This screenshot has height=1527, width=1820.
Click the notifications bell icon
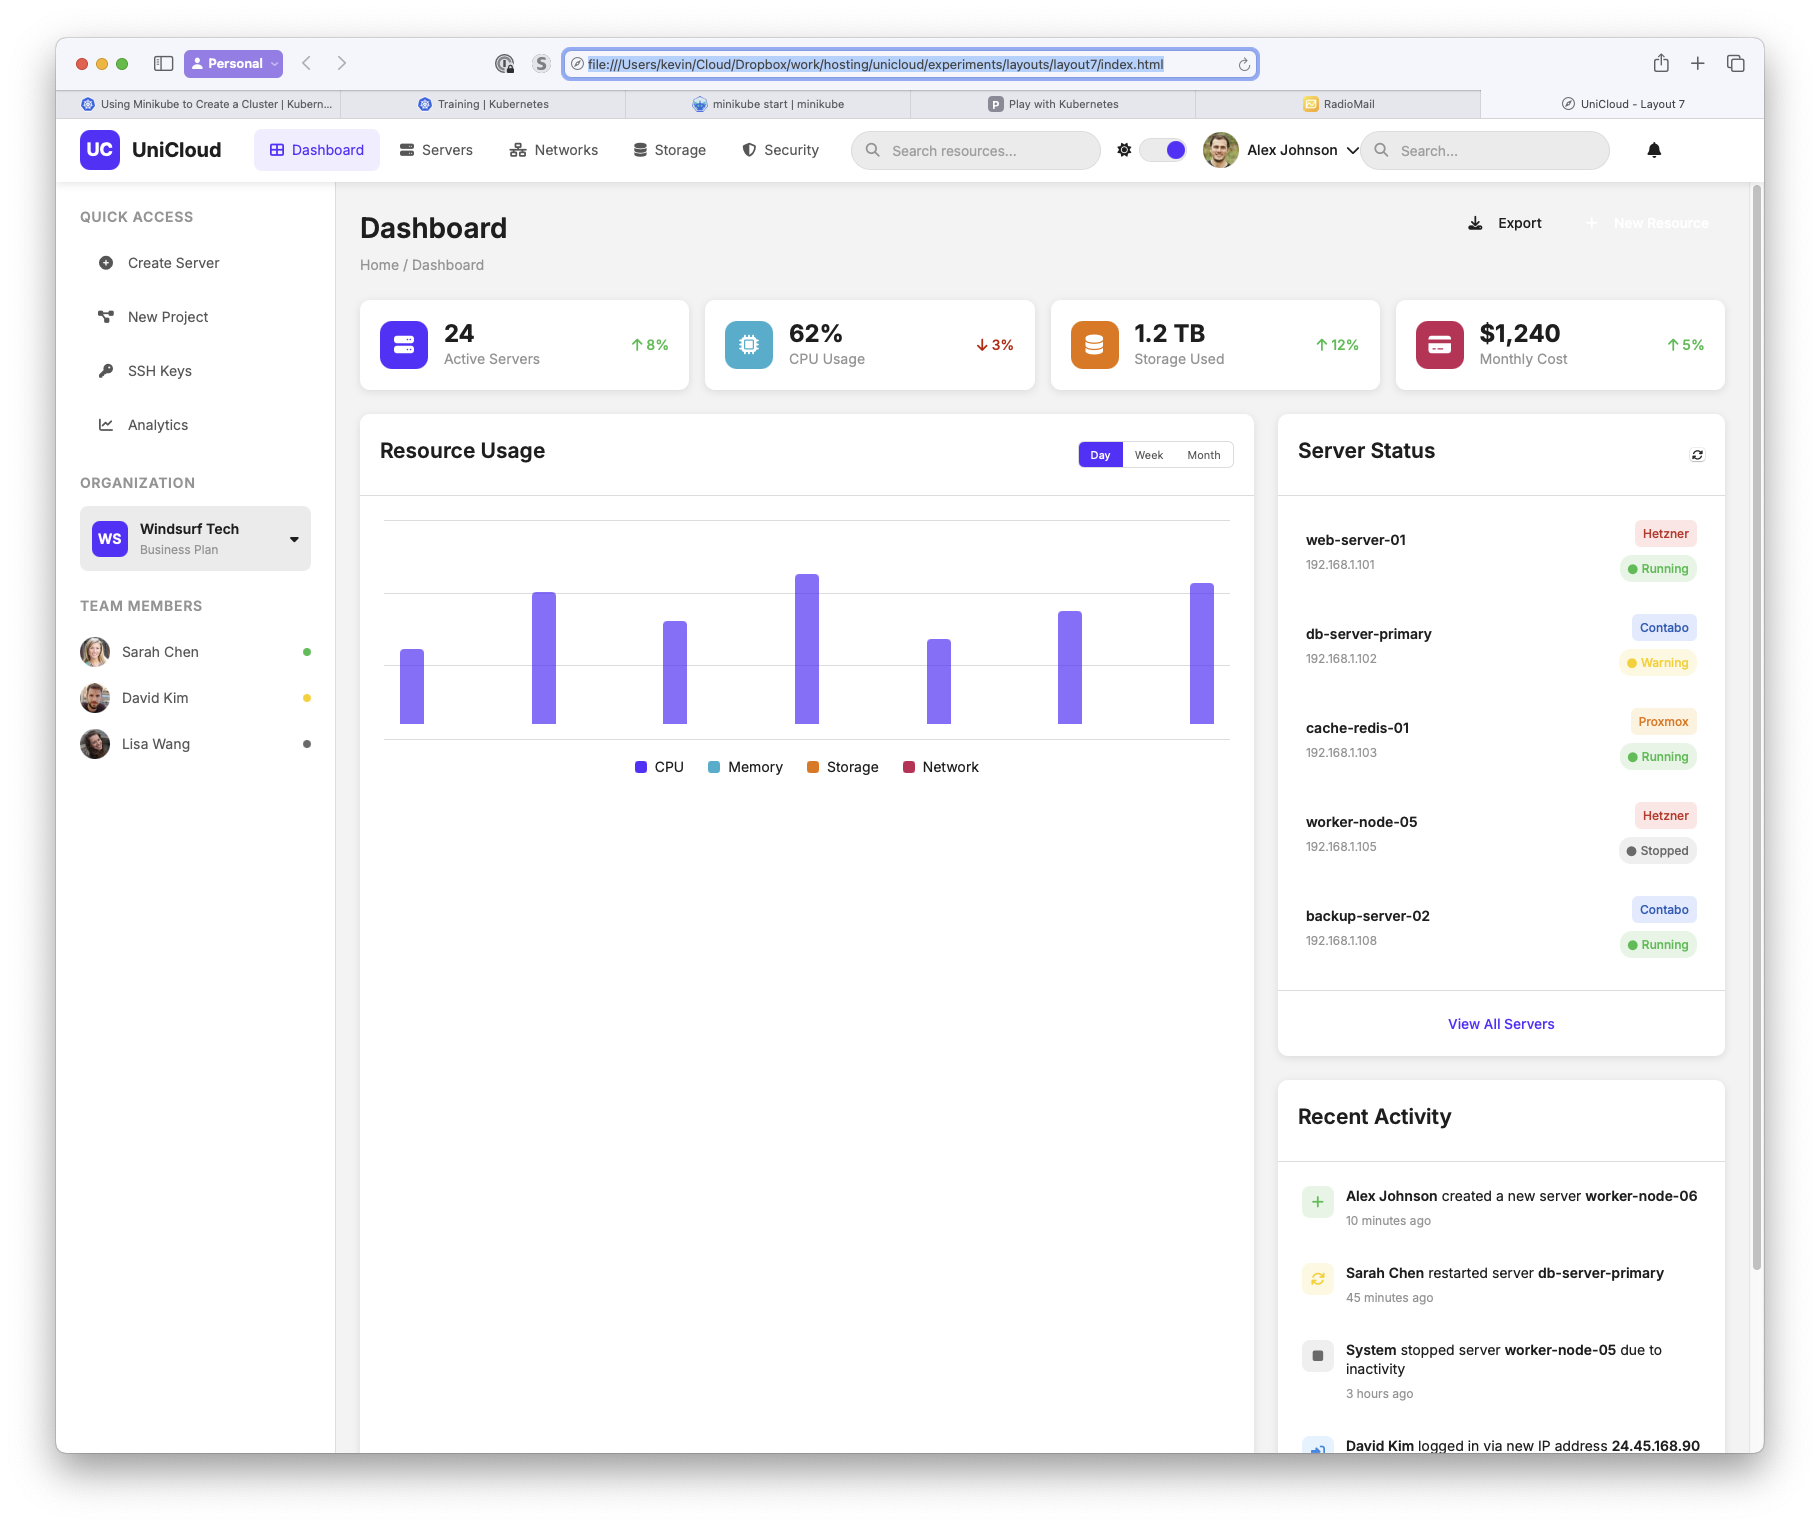tap(1654, 150)
